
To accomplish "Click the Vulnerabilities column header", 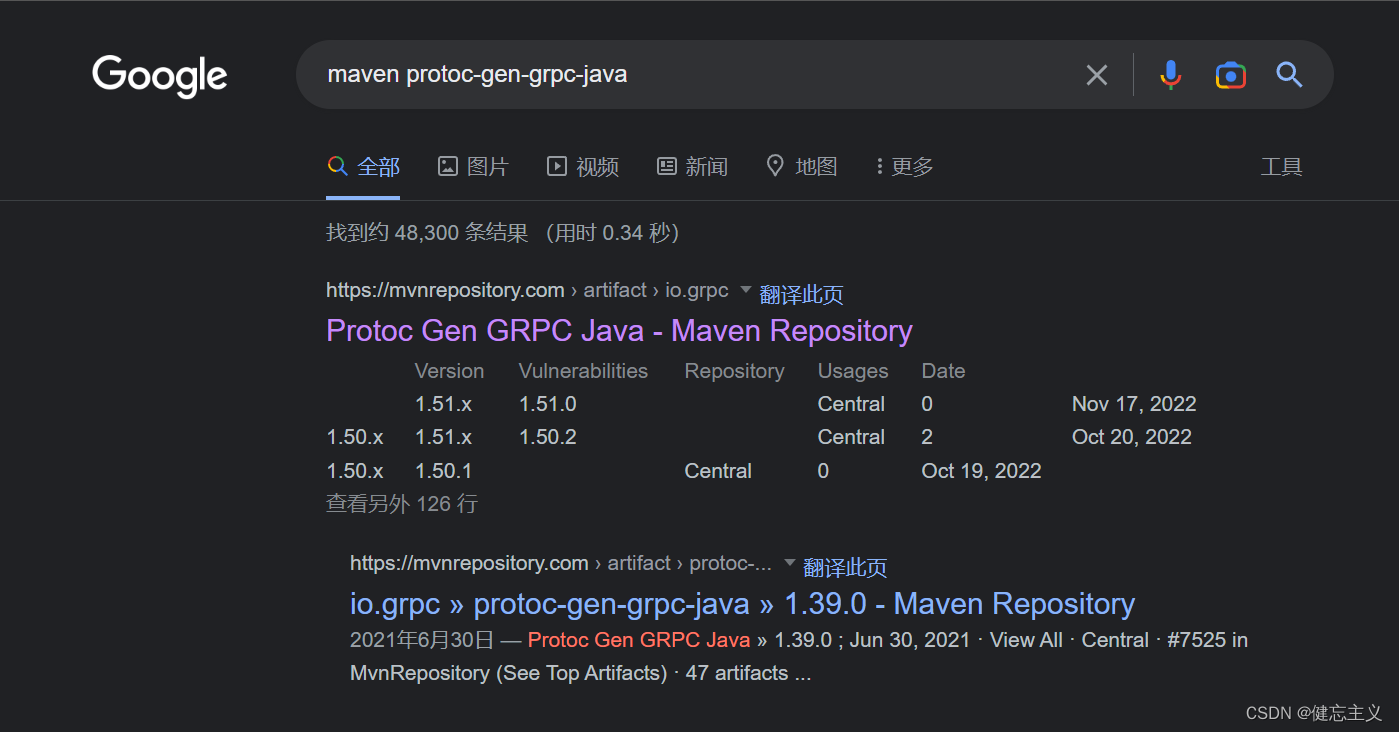I will coord(583,371).
